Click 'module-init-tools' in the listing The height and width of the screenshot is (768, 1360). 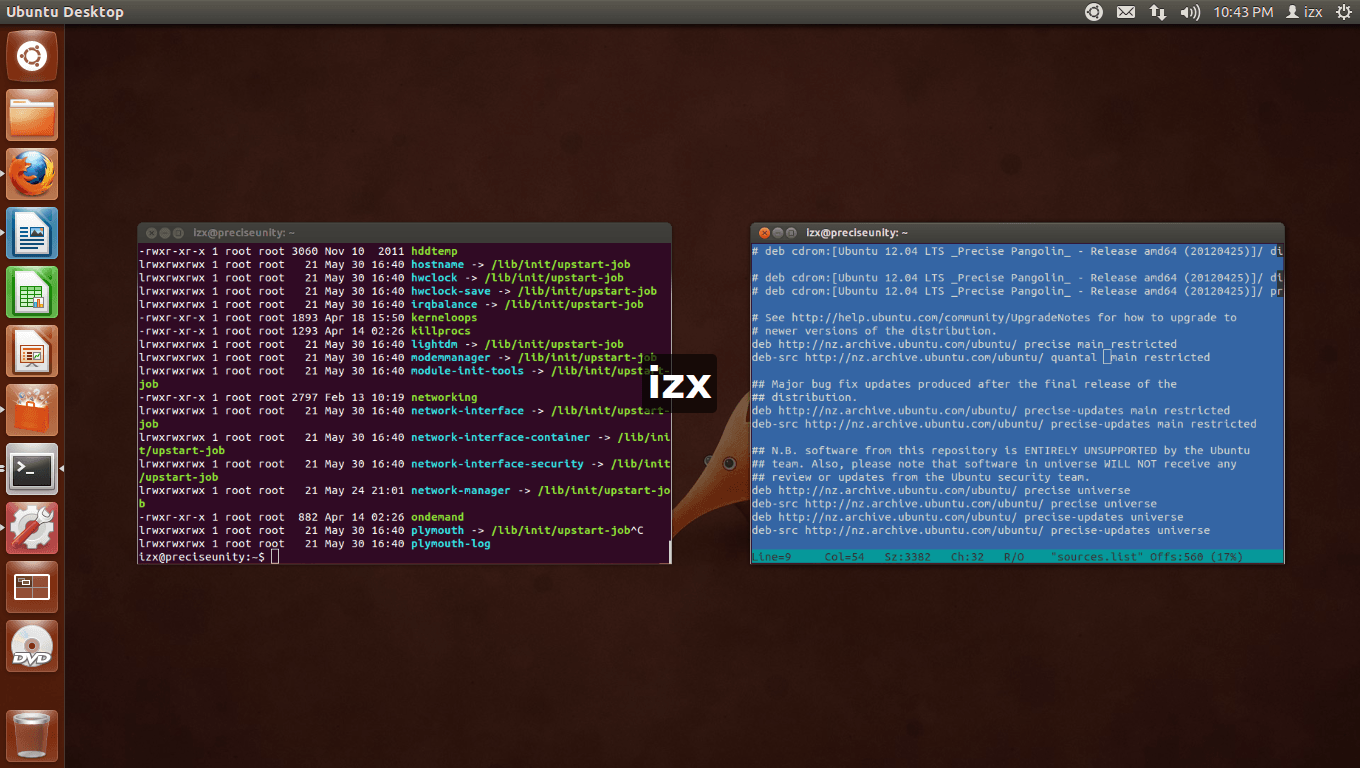coord(467,370)
